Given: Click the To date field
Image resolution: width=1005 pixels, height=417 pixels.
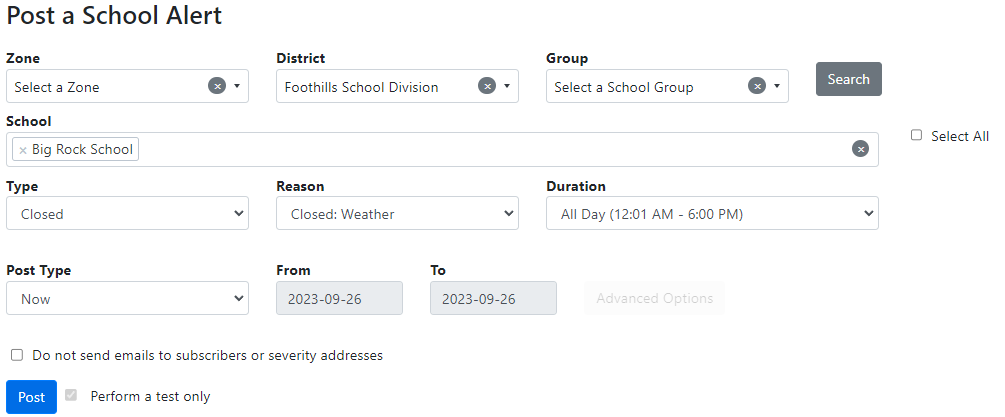Looking at the screenshot, I should pos(493,298).
